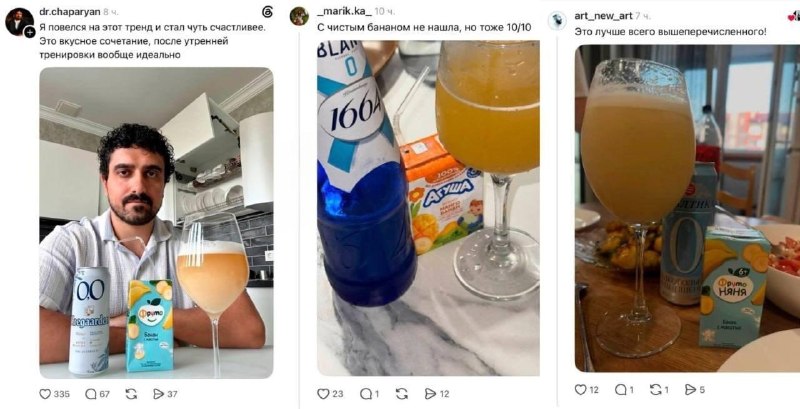Open art_new_art username link
This screenshot has width=800, height=409.
(604, 16)
